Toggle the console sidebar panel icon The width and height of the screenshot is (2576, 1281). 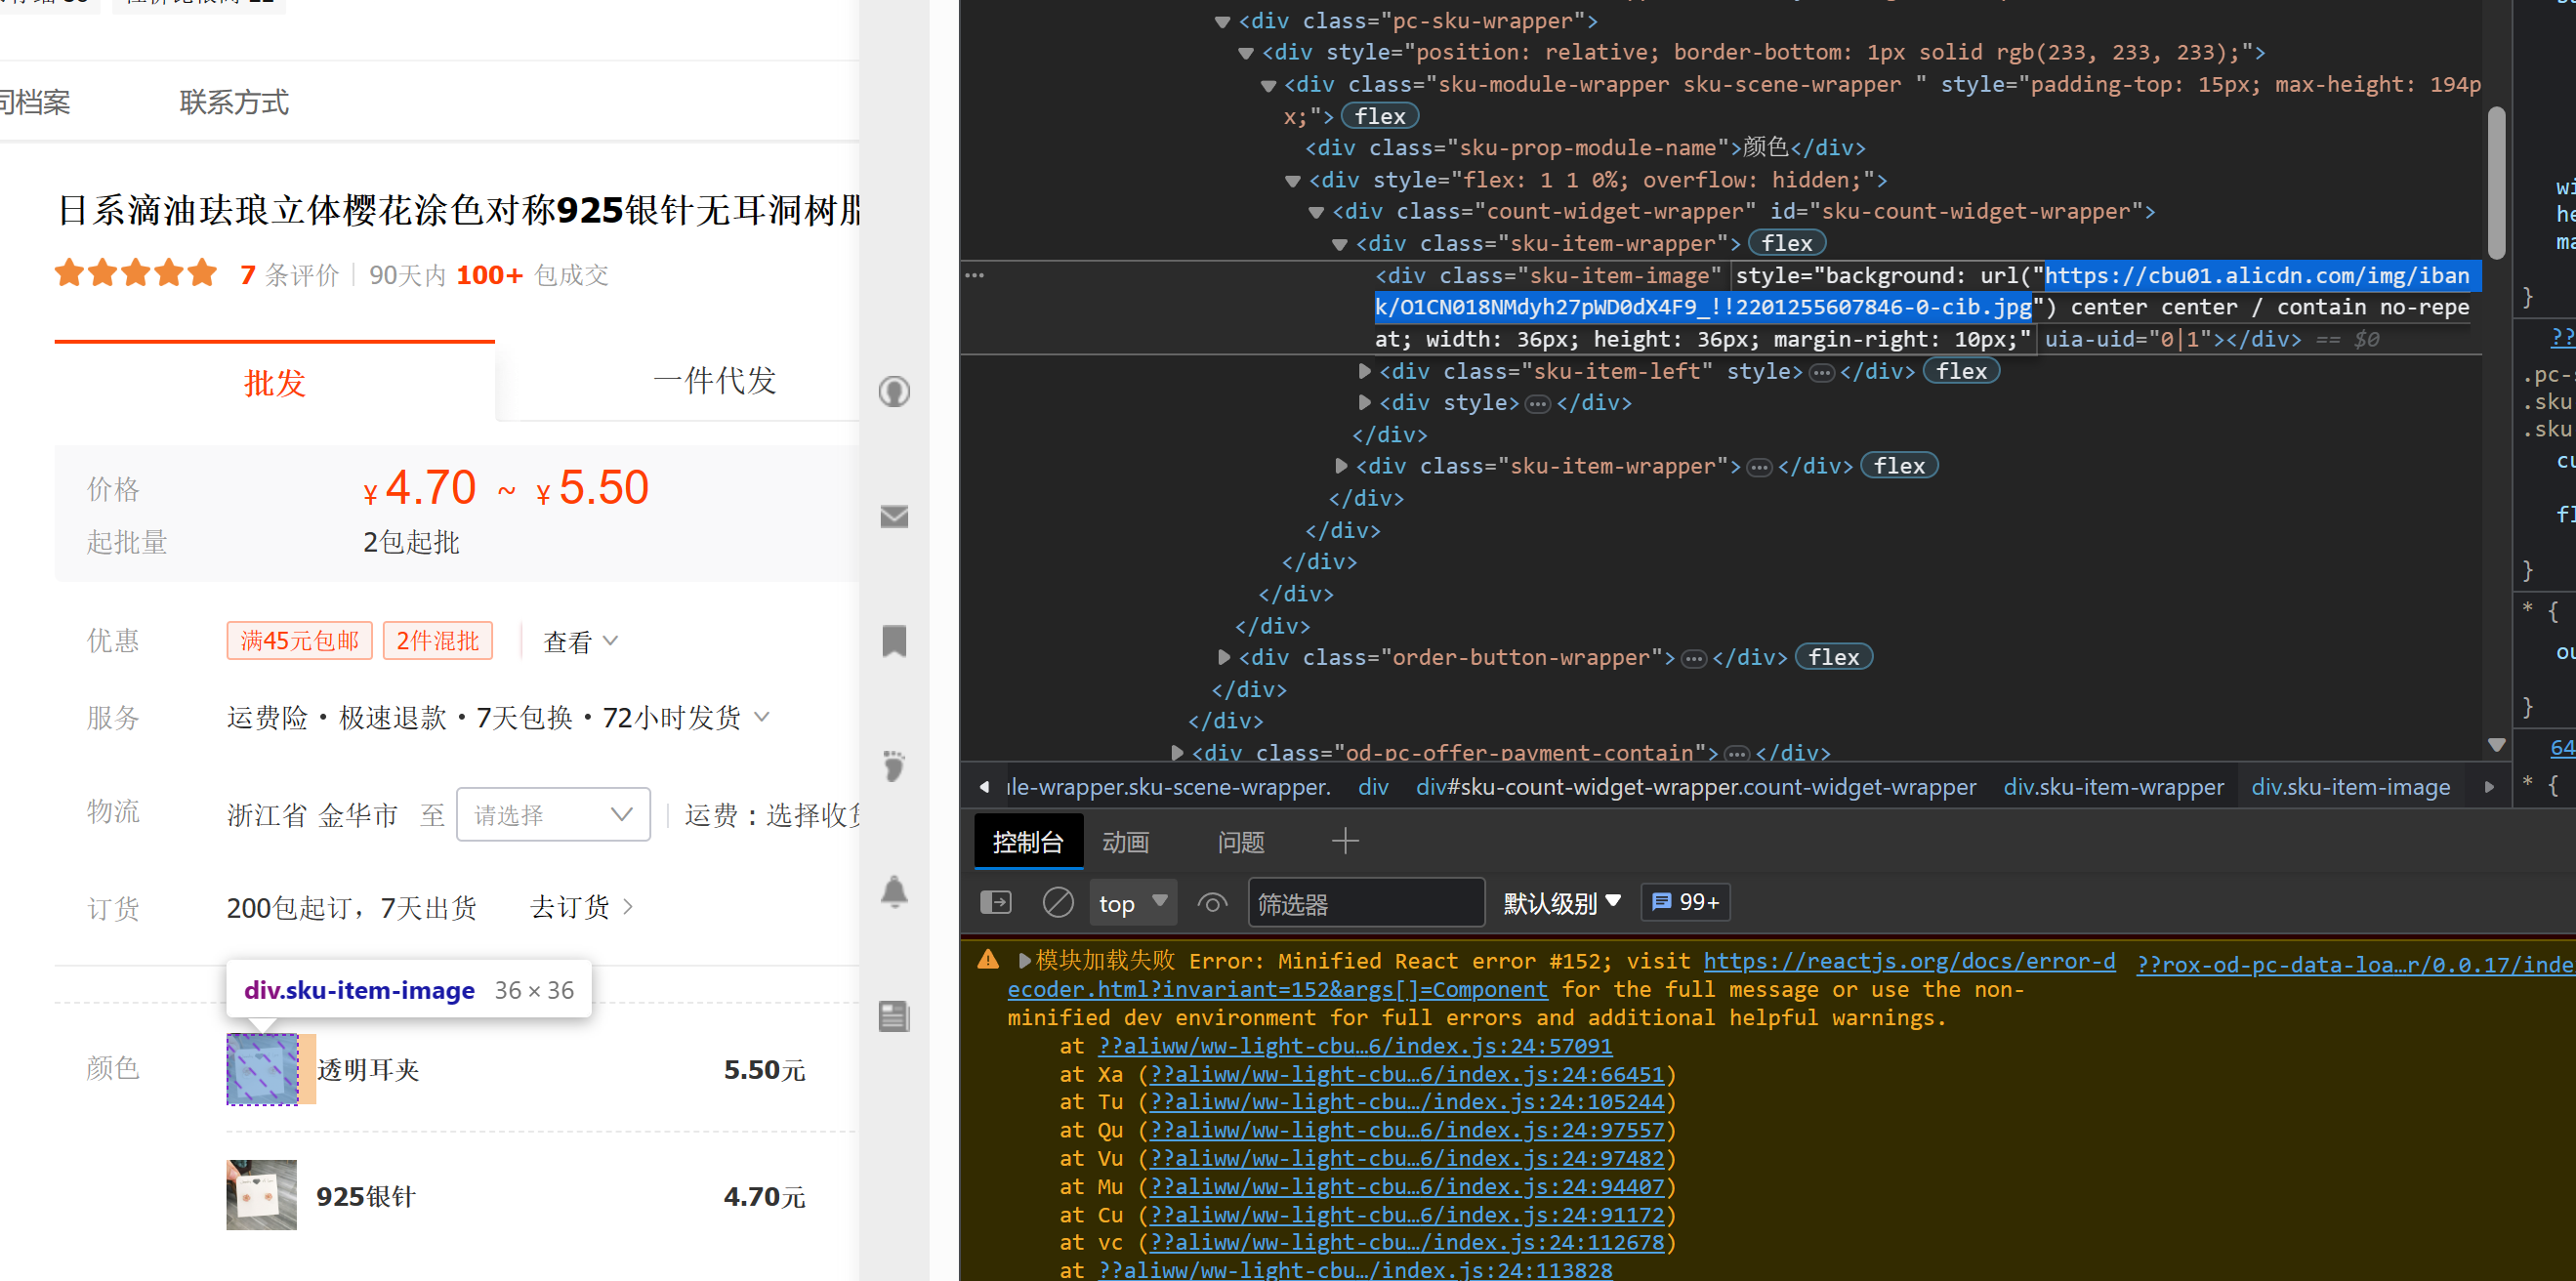(996, 903)
